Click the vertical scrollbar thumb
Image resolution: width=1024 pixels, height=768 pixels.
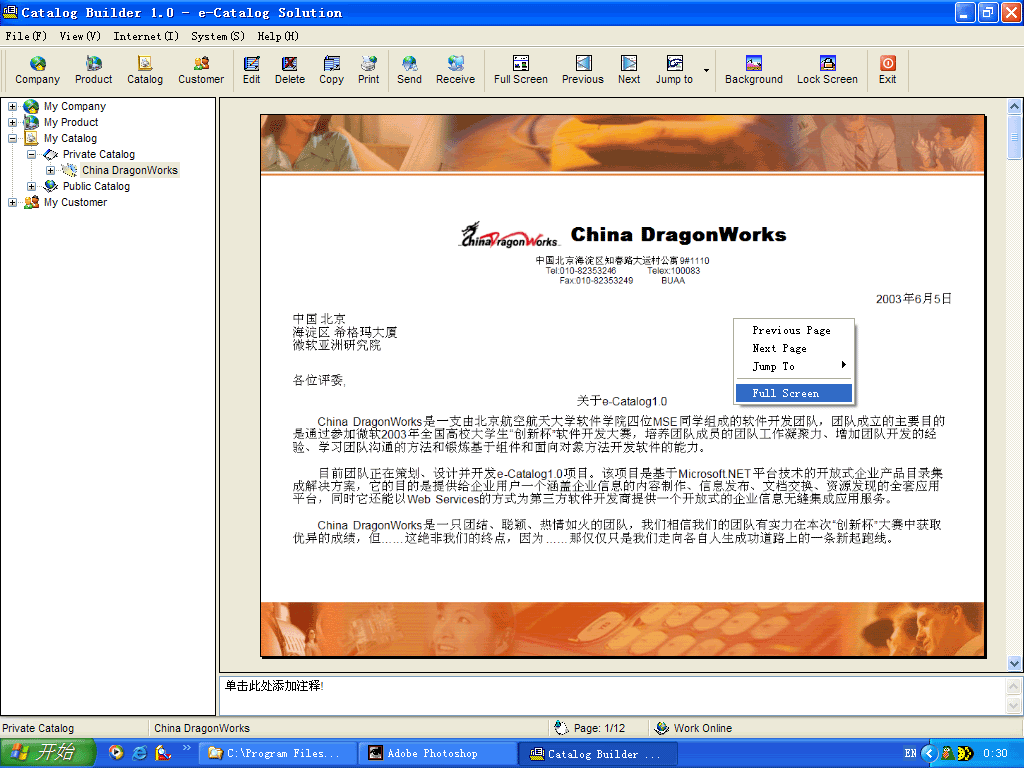coord(1014,137)
